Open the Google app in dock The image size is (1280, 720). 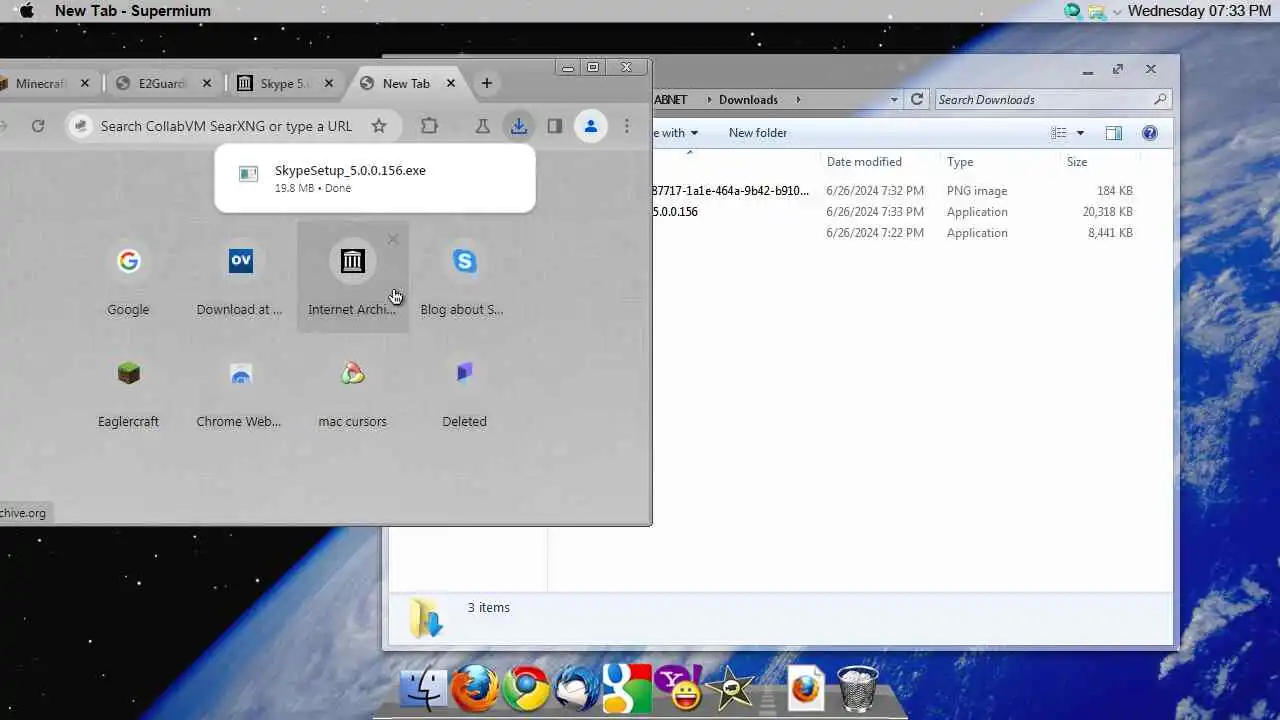point(627,689)
